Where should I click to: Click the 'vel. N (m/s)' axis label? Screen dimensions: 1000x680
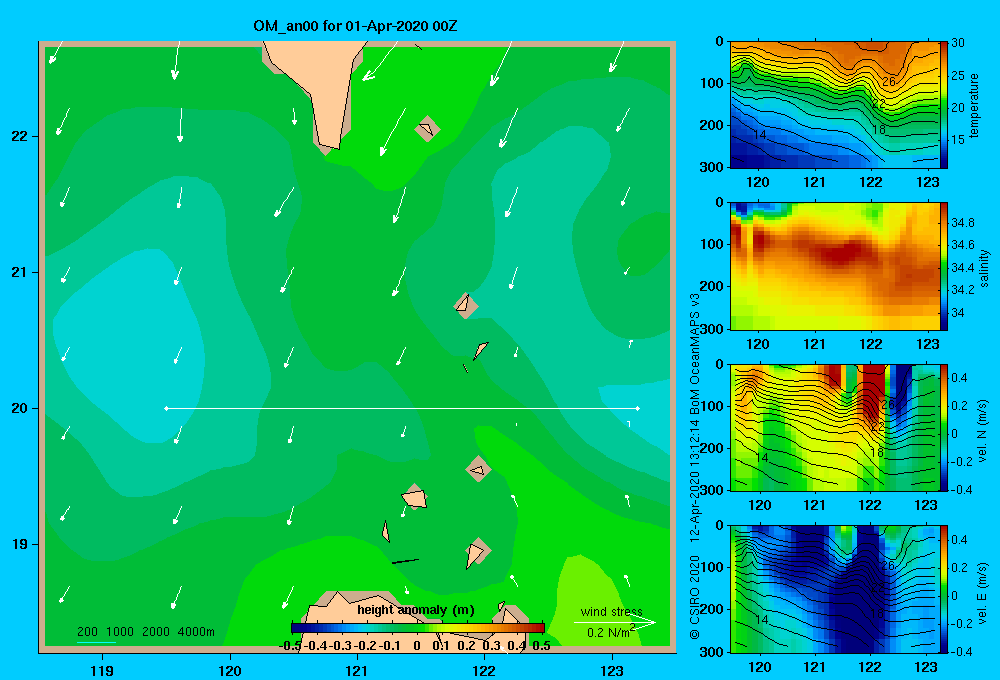click(x=983, y=431)
